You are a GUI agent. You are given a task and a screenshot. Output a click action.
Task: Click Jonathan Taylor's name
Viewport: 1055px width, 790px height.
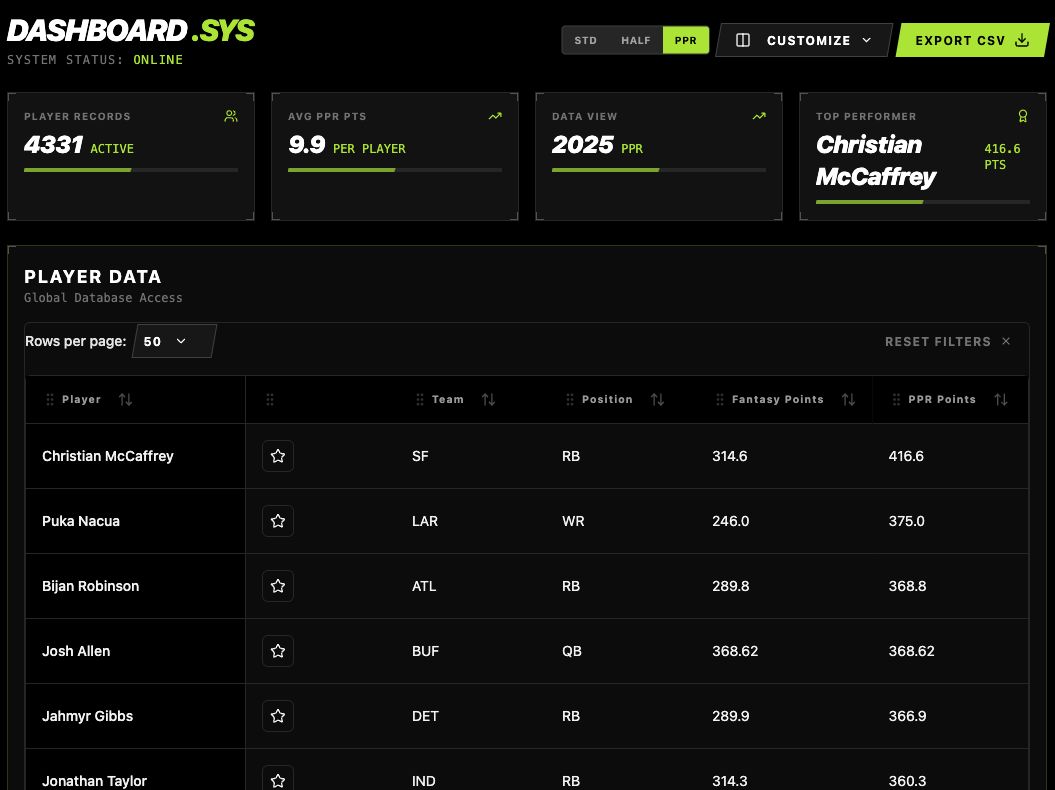coord(94,781)
